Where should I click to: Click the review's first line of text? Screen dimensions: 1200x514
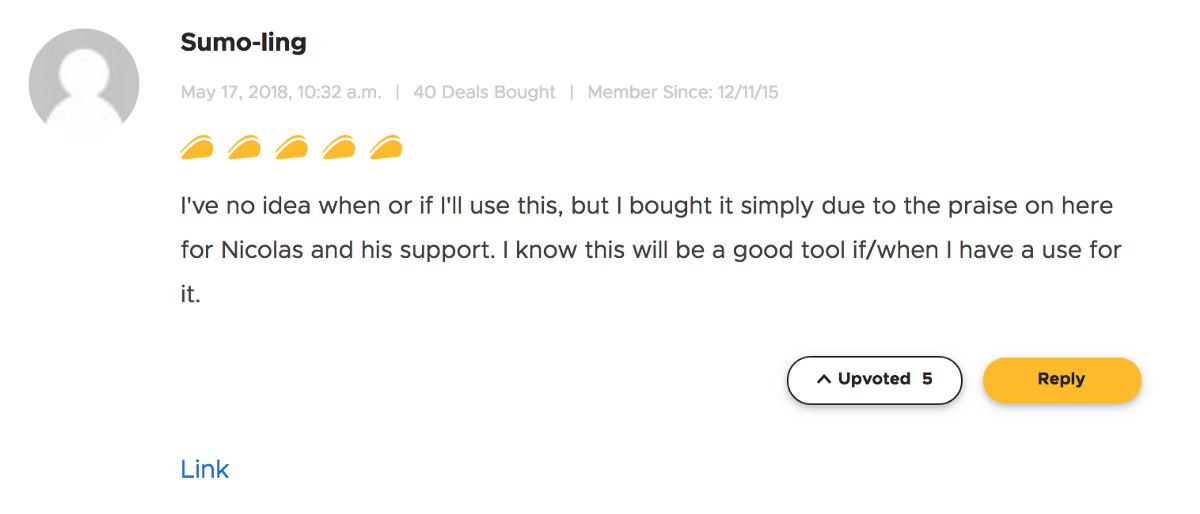click(646, 207)
